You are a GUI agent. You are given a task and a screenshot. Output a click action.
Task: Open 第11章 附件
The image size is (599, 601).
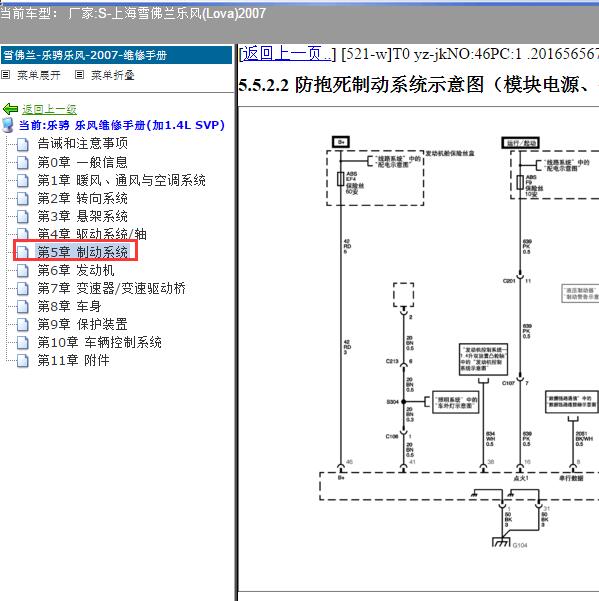(74, 360)
